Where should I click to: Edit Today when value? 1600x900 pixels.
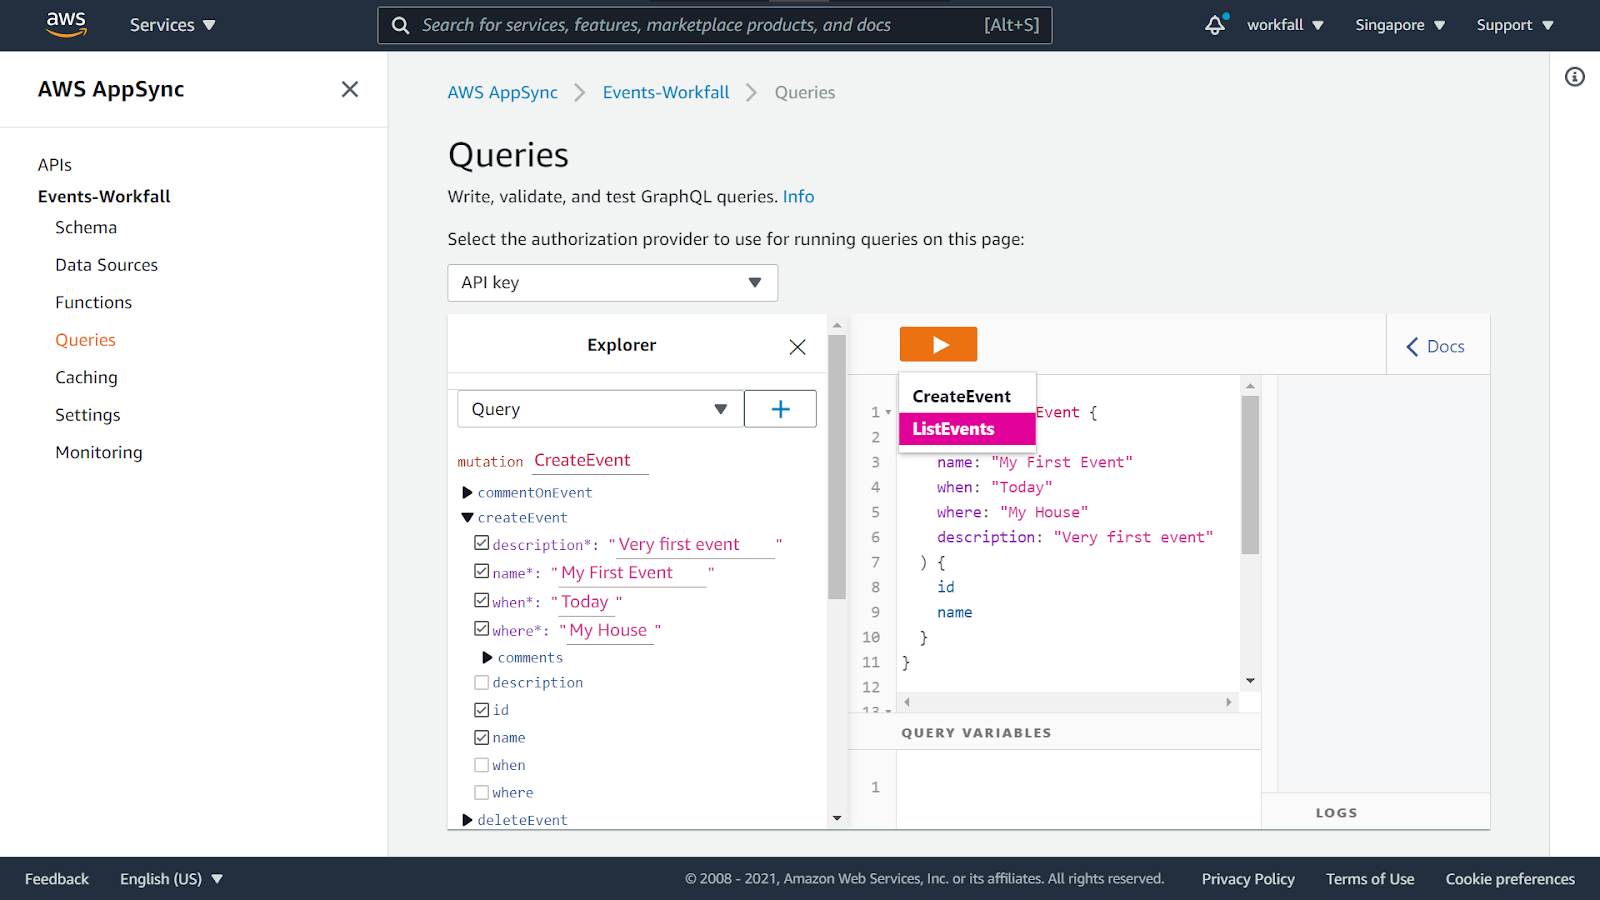585,602
